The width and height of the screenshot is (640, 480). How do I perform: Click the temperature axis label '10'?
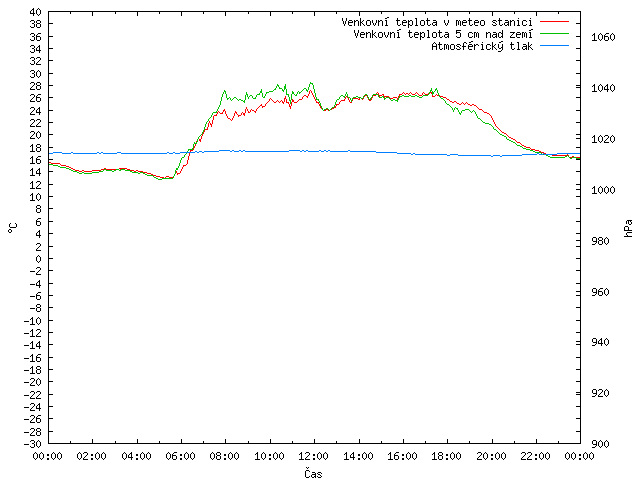(x=36, y=197)
